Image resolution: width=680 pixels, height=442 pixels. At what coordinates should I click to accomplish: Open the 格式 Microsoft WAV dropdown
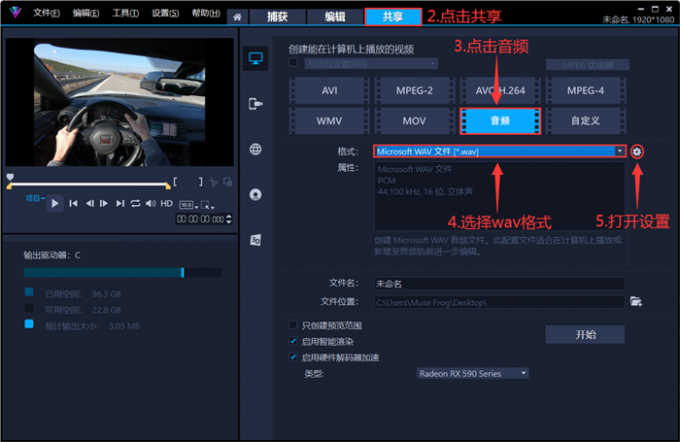[500, 151]
